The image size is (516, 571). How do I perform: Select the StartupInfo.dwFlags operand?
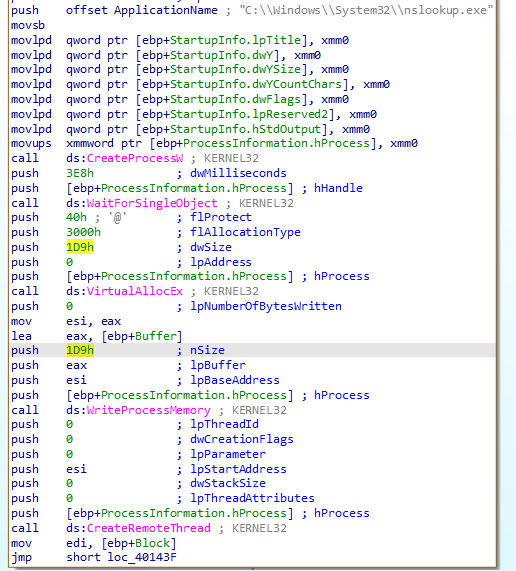[x=236, y=99]
